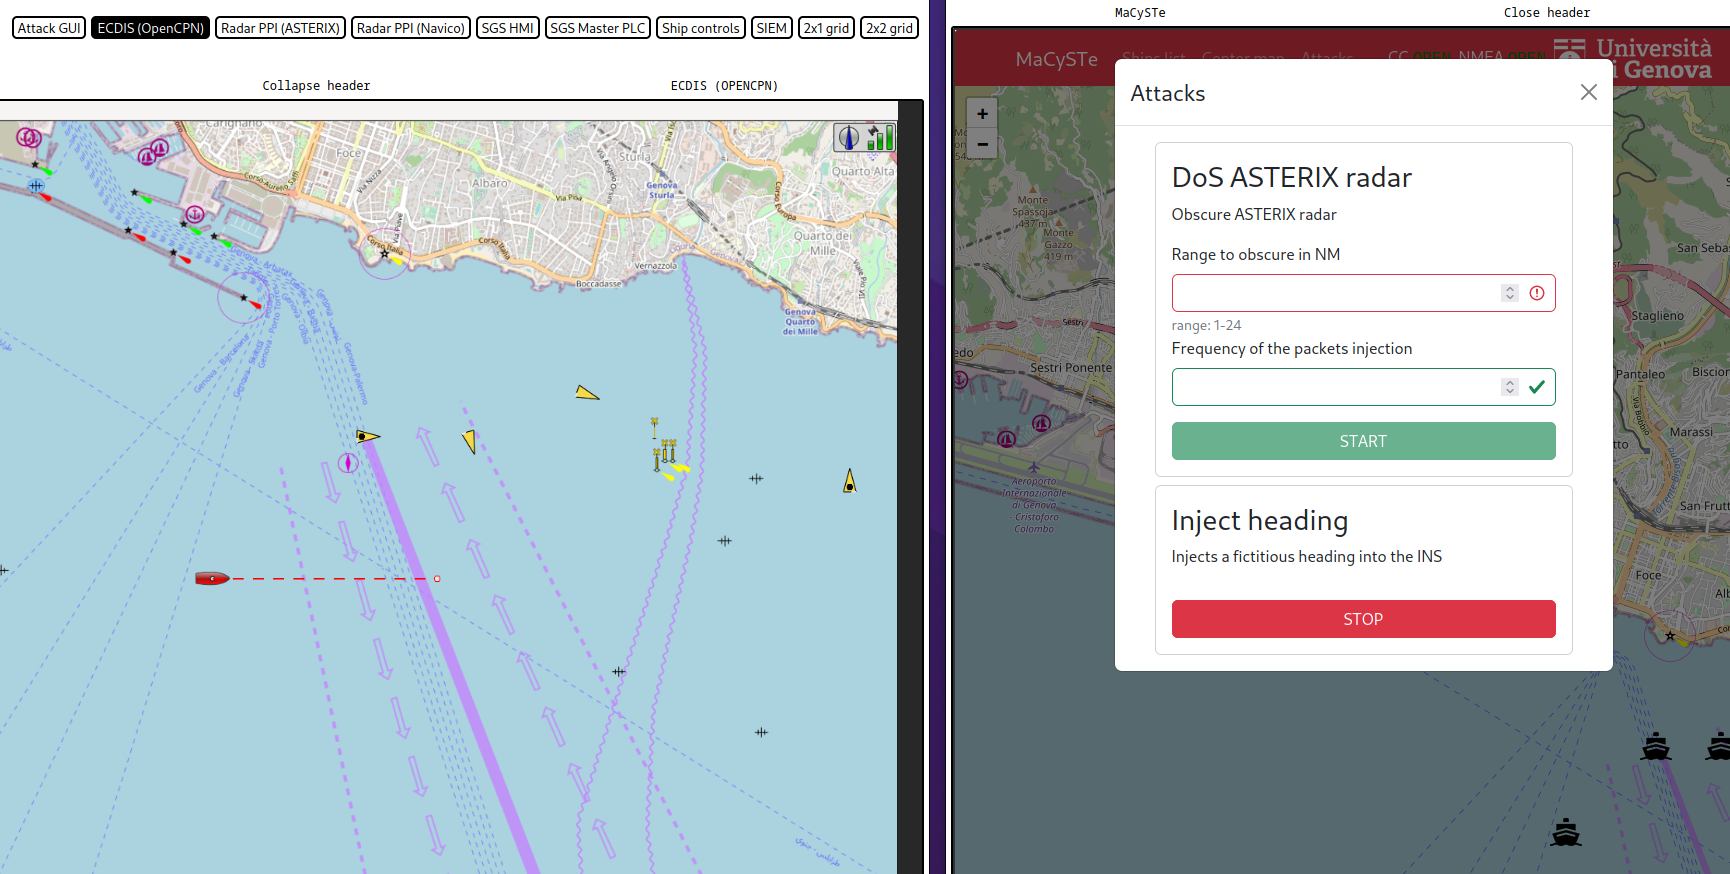The height and width of the screenshot is (874, 1730).
Task: Stop the Inject heading attack
Action: [x=1363, y=619]
